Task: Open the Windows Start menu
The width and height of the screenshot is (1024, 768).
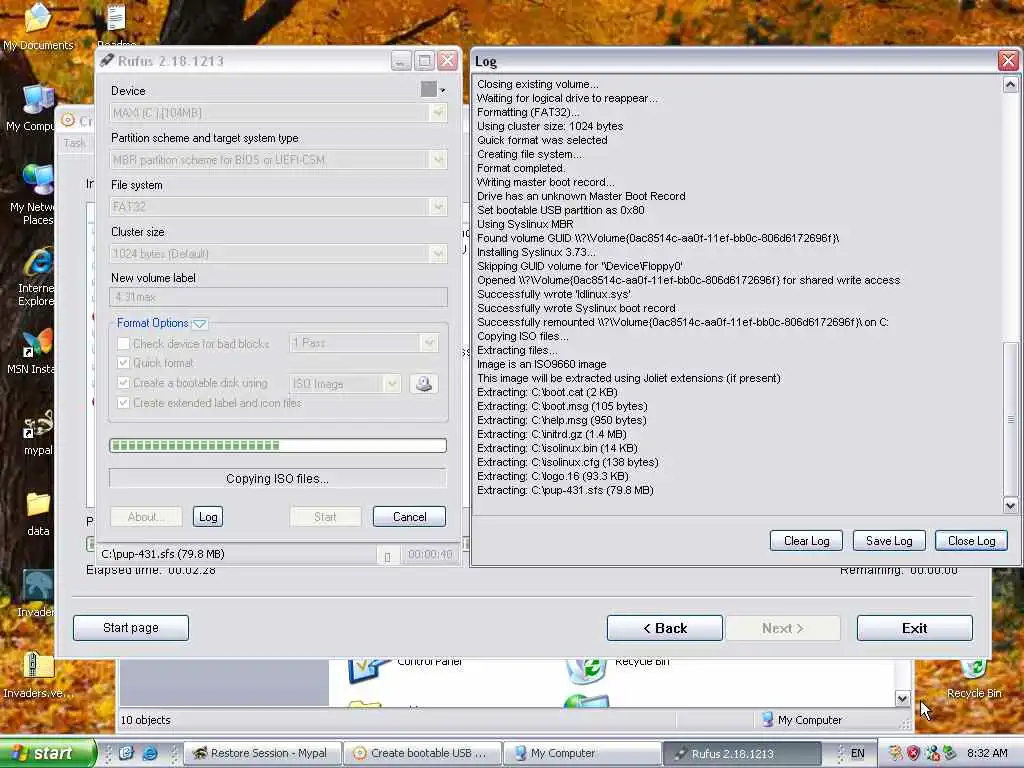Action: tap(47, 753)
